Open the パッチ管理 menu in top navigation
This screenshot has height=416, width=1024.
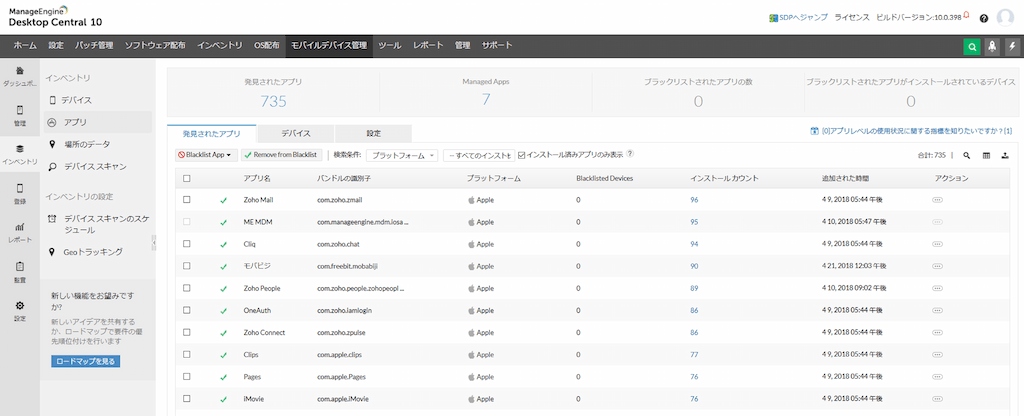(x=92, y=46)
